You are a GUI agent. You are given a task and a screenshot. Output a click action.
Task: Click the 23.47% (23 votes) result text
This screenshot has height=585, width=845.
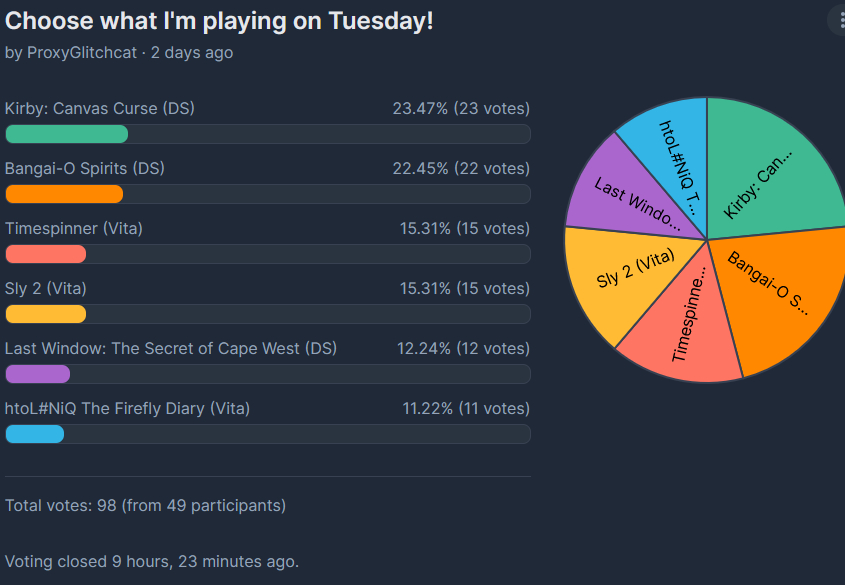pyautogui.click(x=460, y=109)
